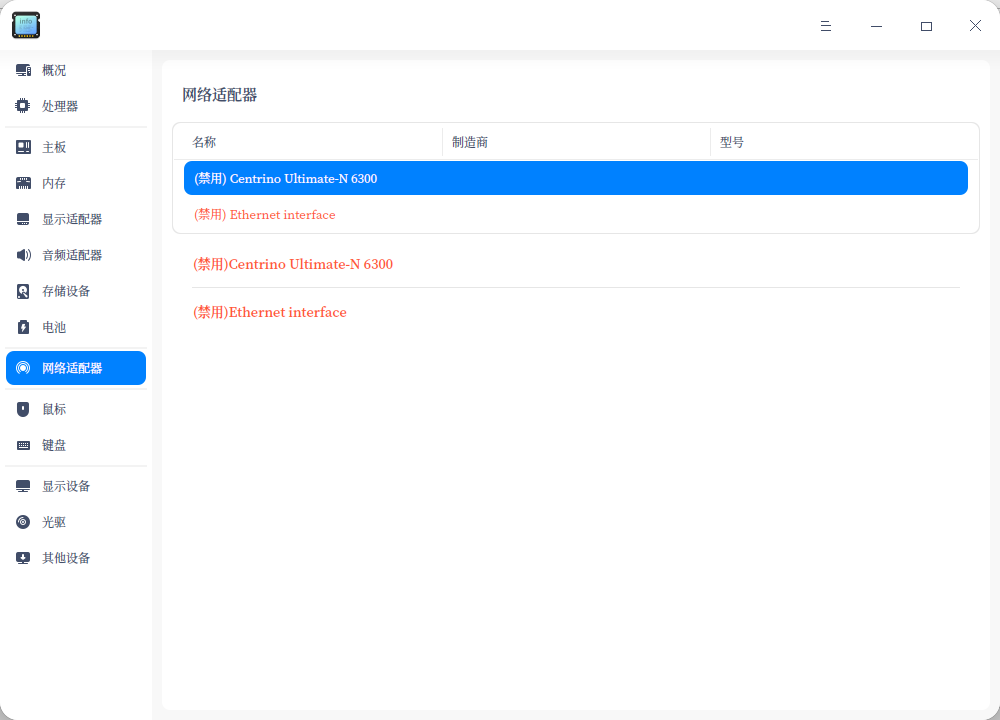This screenshot has width=1000, height=720.
Task: Open the 主板 motherboard icon
Action: [x=23, y=147]
